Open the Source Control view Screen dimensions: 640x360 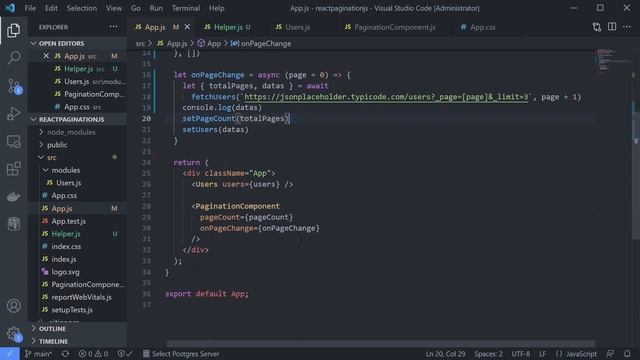13,86
